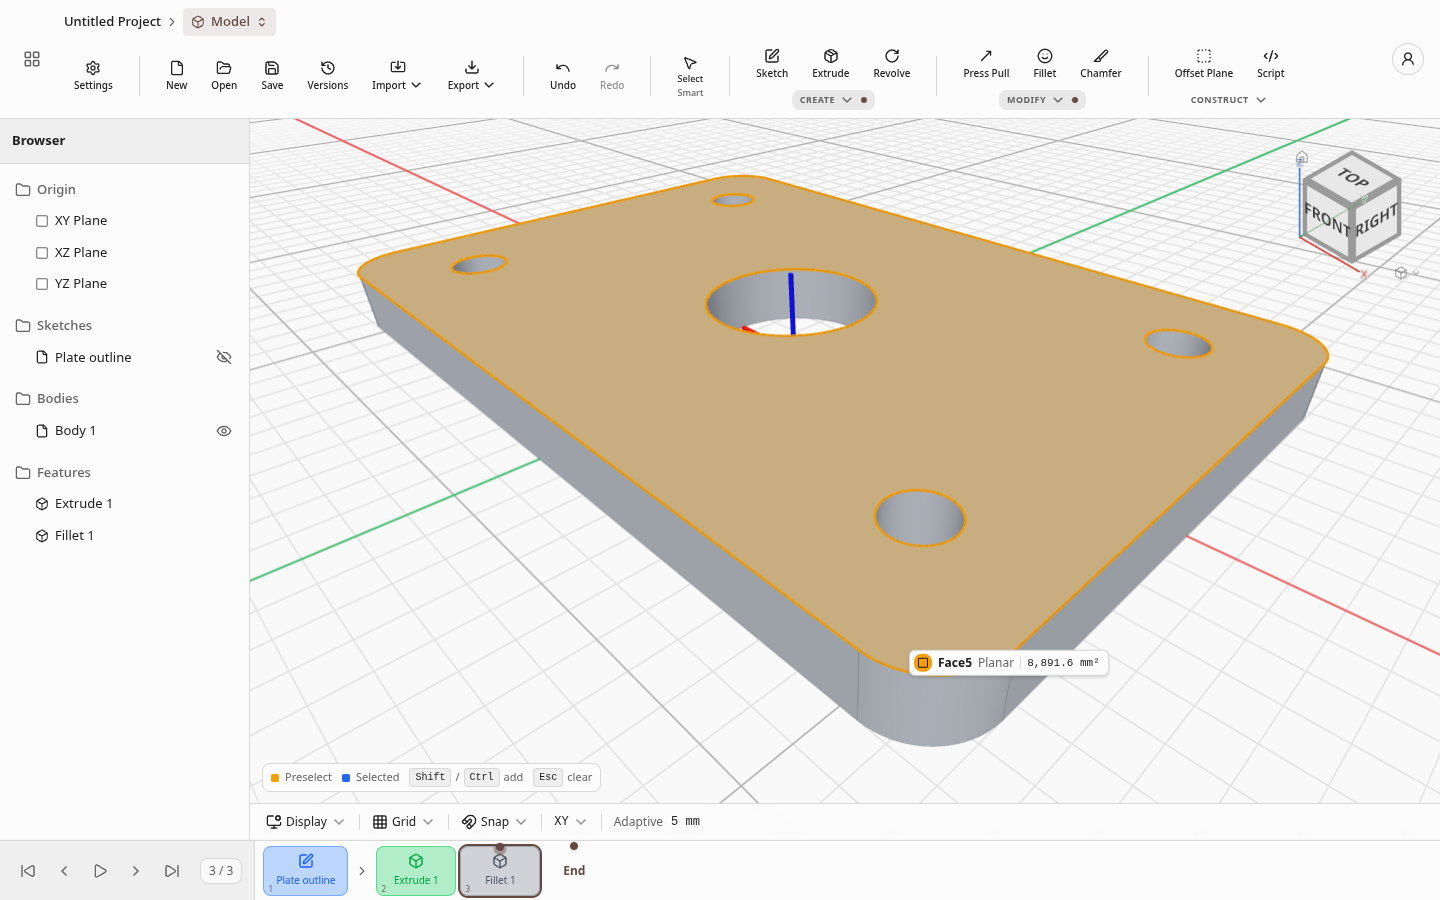Activate the Select Smart tool
This screenshot has height=900, width=1440.
[x=690, y=76]
